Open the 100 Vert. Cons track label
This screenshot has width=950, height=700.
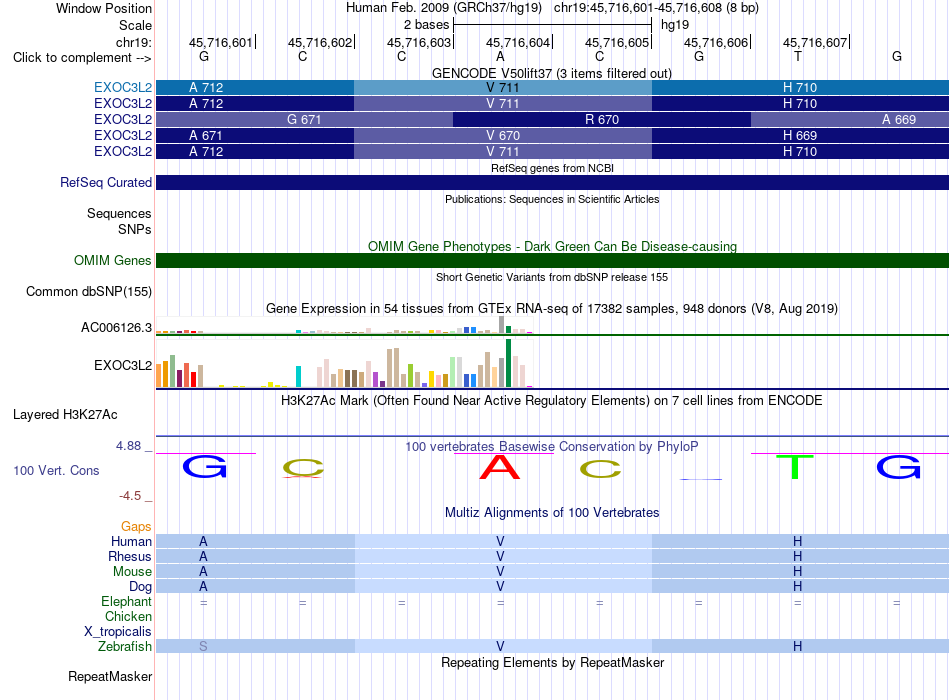(x=56, y=470)
